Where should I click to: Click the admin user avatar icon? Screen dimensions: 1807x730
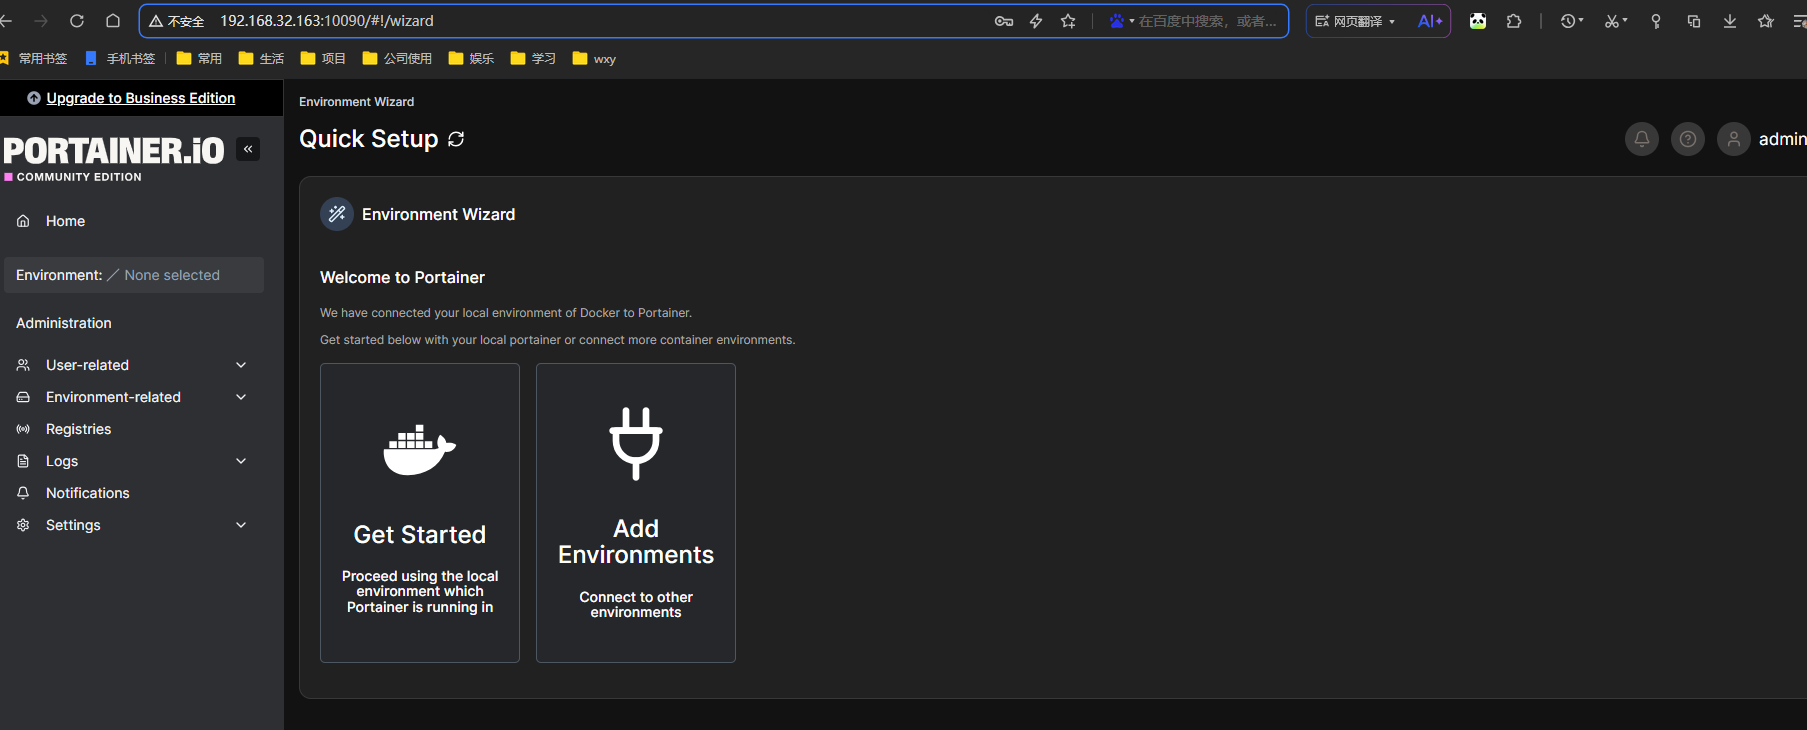coord(1734,139)
